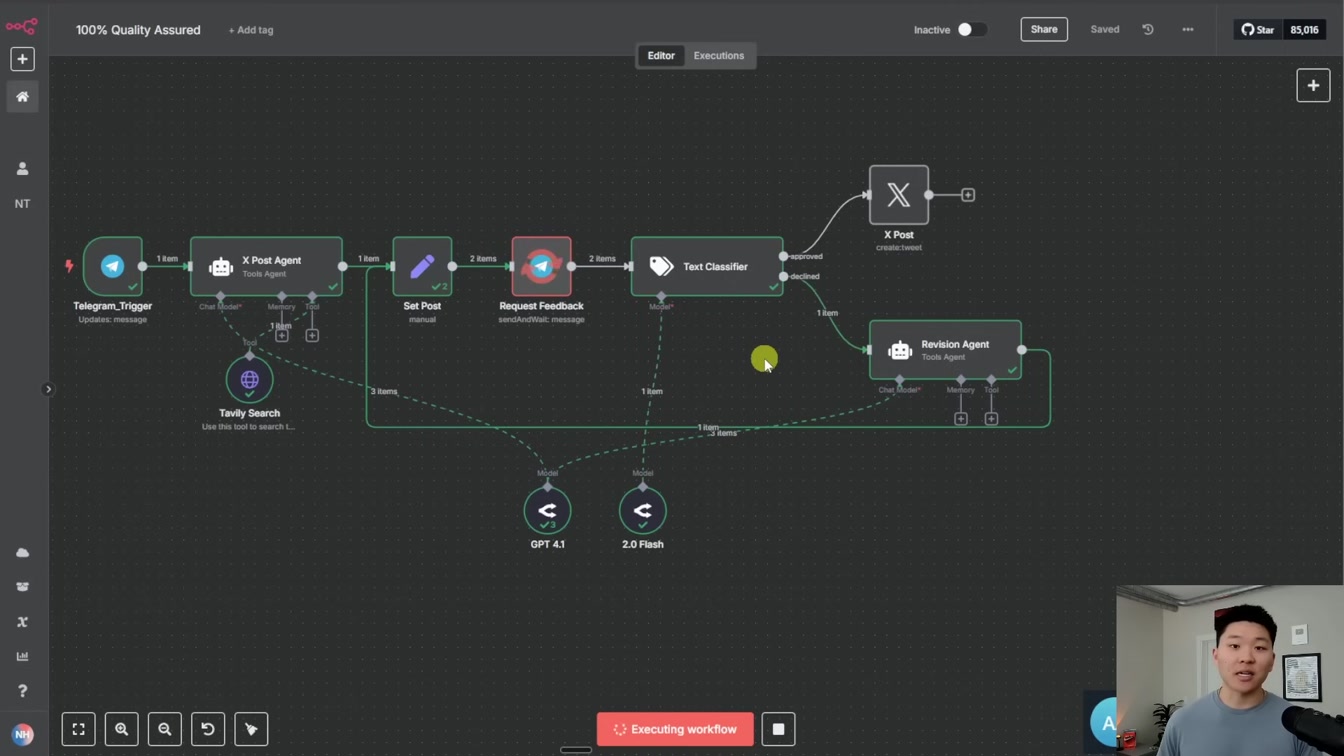The width and height of the screenshot is (1344, 756).
Task: Expand the collapsed left sidebar arrow
Action: pos(48,389)
